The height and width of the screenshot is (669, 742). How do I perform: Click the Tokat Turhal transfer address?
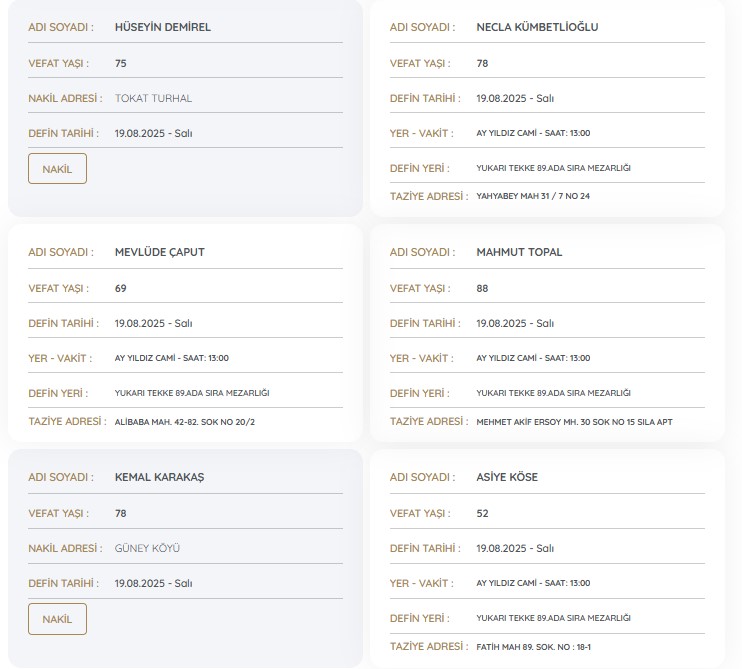153,98
